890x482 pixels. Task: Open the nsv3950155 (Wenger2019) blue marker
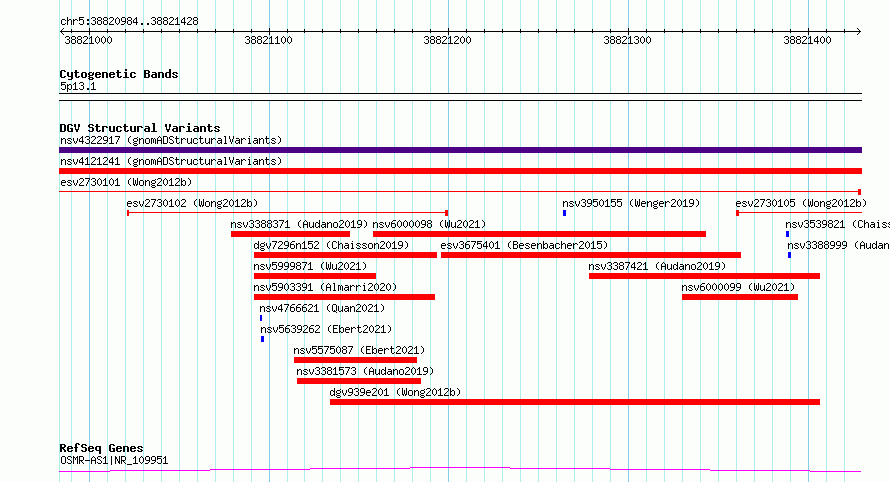(x=564, y=213)
